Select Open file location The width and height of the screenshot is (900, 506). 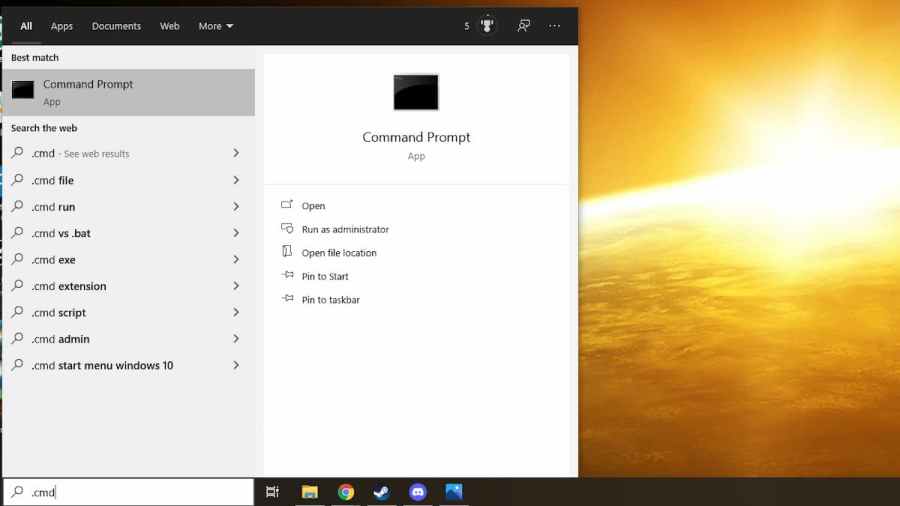point(339,252)
